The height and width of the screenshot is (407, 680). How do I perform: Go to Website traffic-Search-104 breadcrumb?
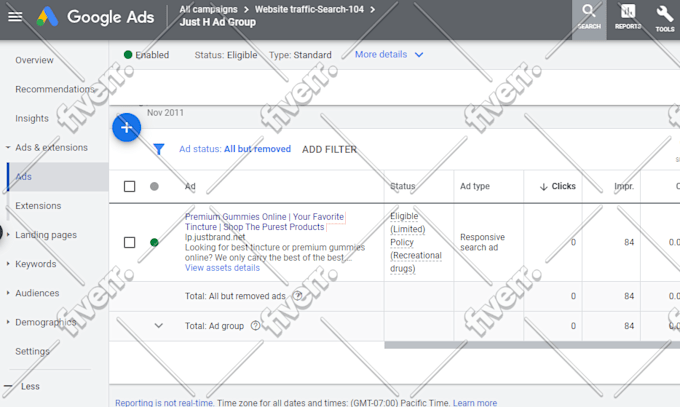click(309, 9)
